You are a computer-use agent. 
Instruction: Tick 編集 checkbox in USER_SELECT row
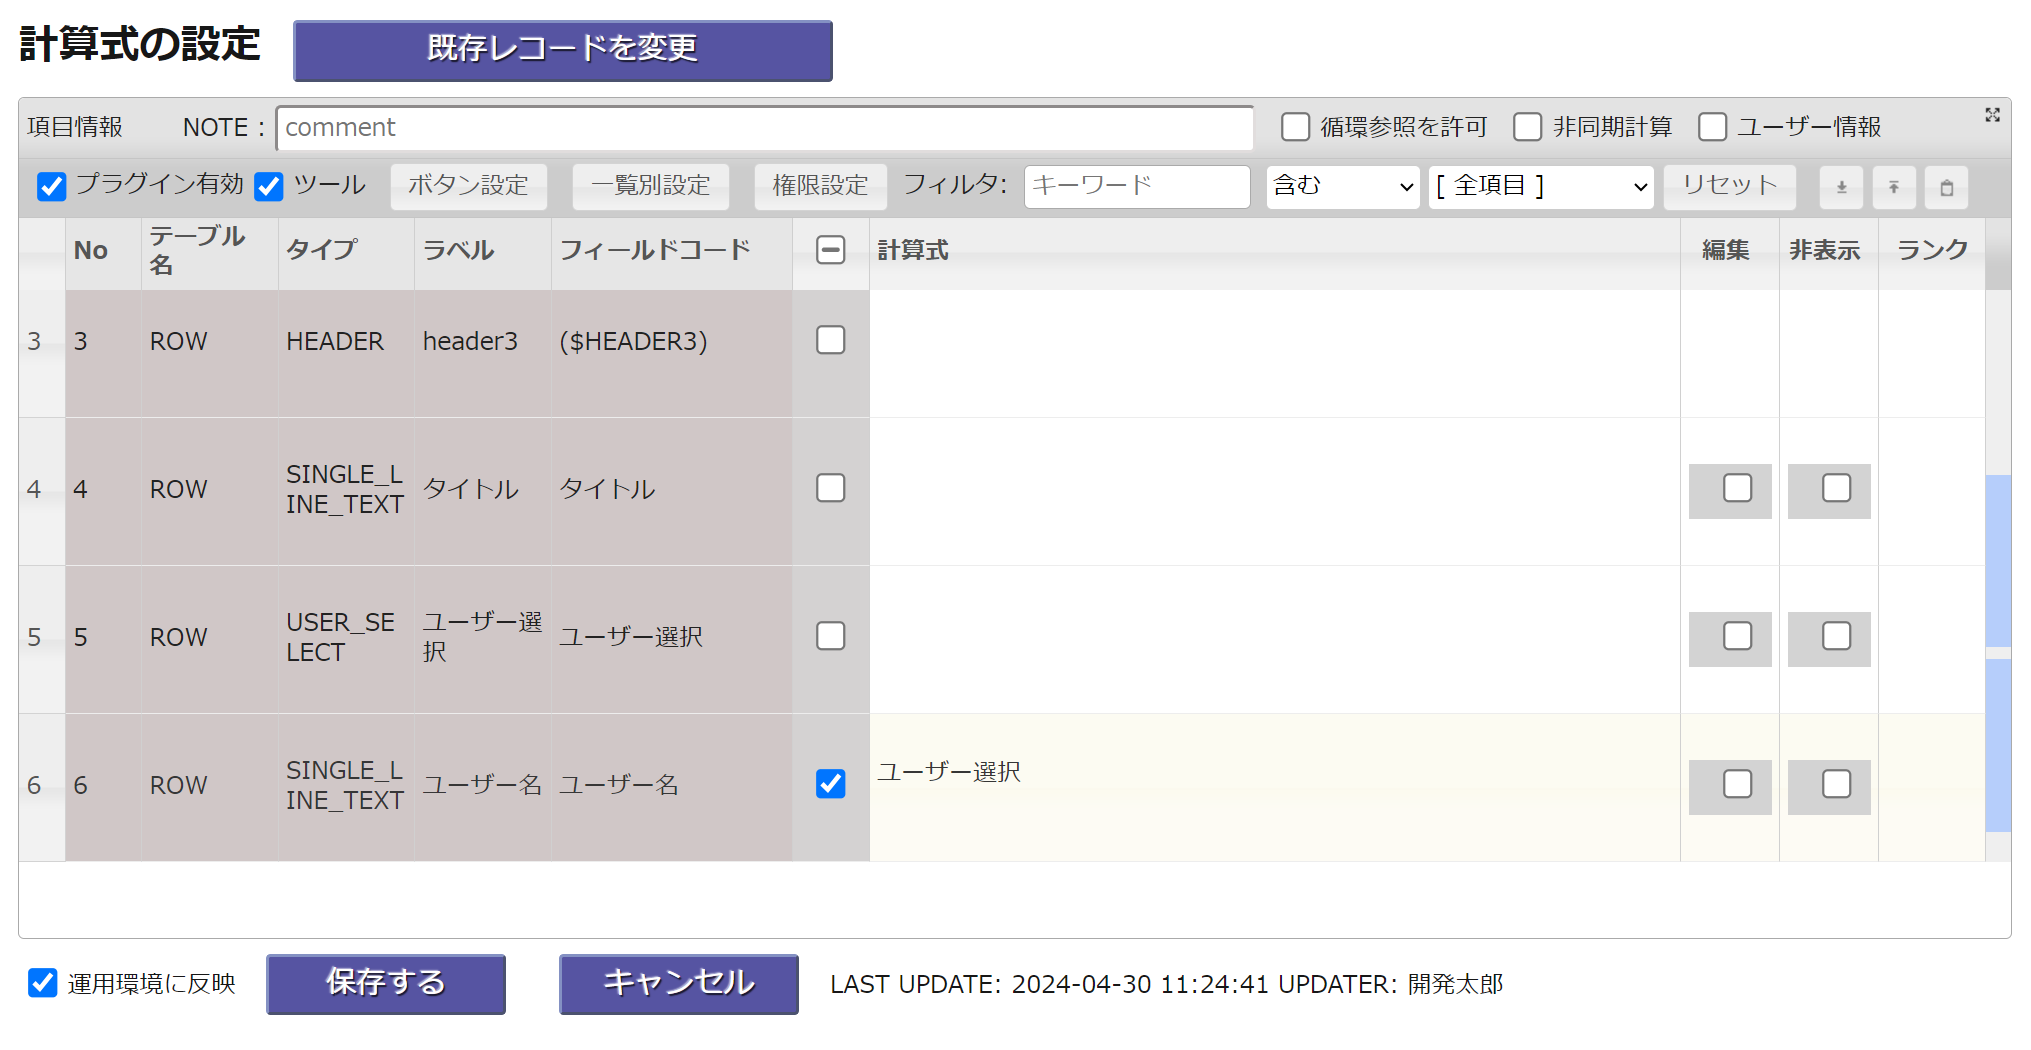tap(1738, 636)
